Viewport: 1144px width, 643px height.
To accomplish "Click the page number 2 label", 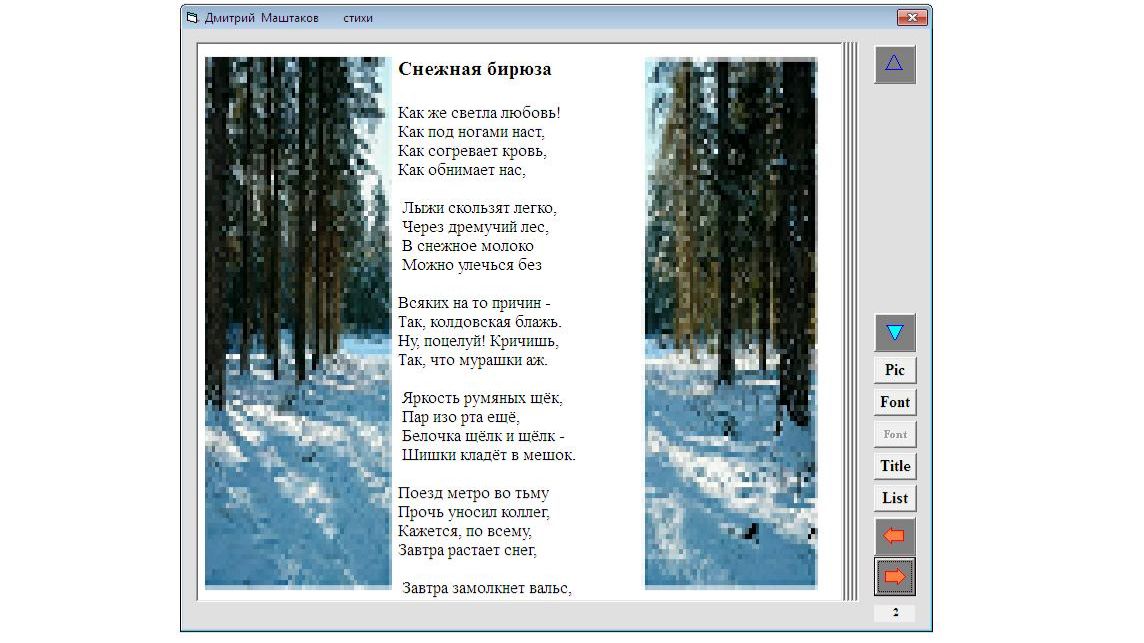I will 894,612.
